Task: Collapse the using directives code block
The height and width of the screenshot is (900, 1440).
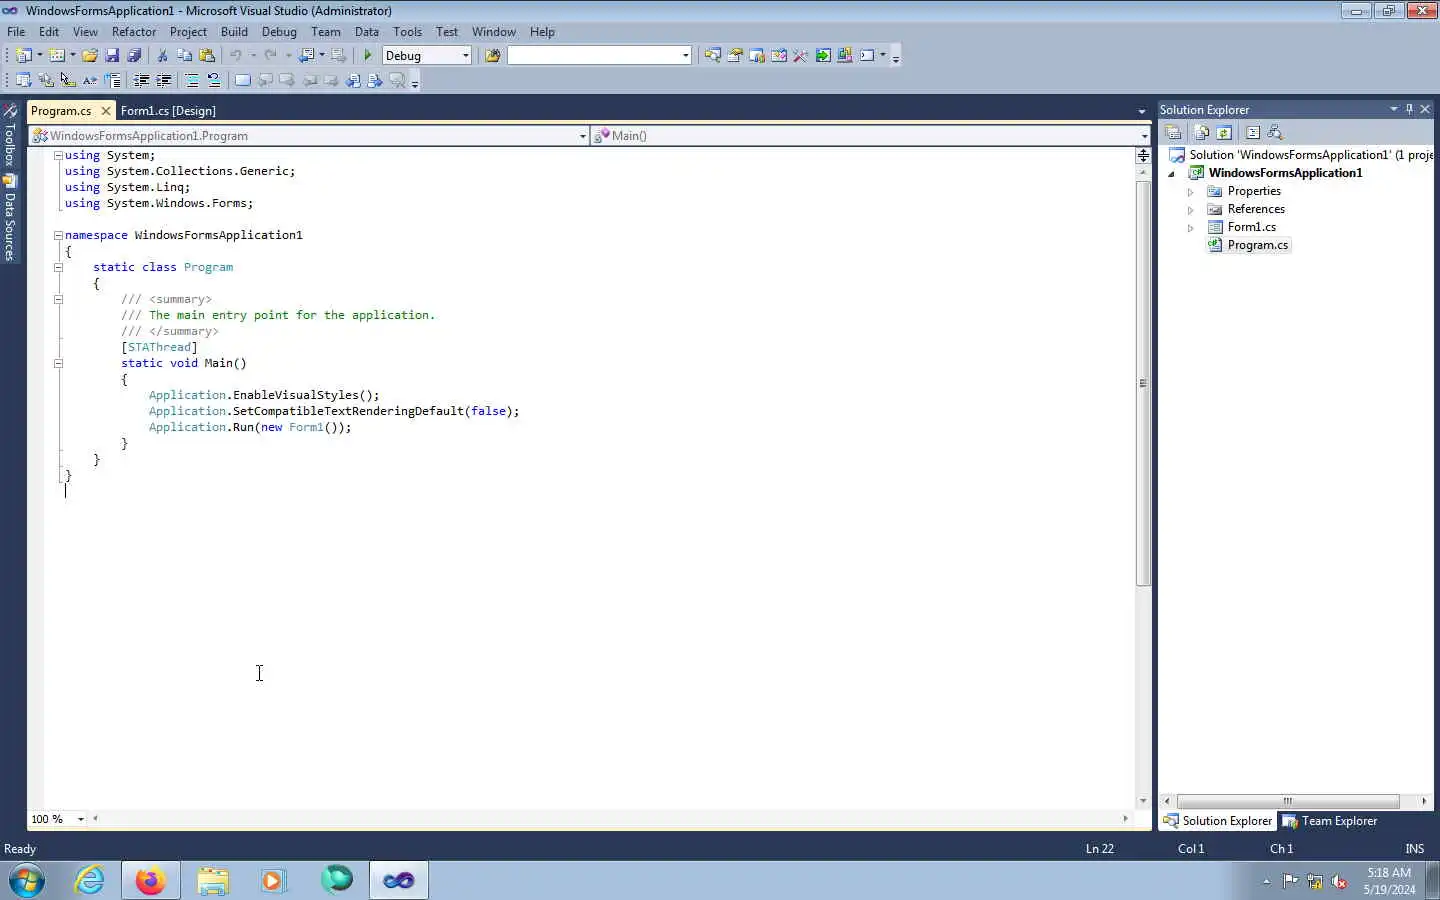Action: (x=58, y=155)
